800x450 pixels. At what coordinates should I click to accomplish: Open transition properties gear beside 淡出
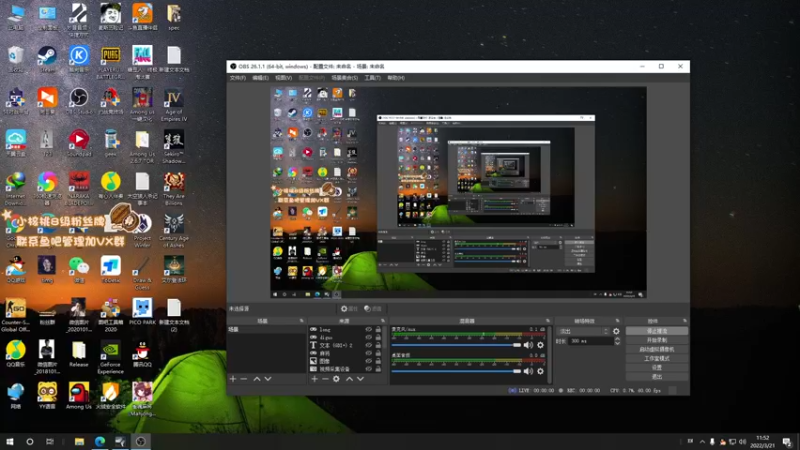point(616,331)
